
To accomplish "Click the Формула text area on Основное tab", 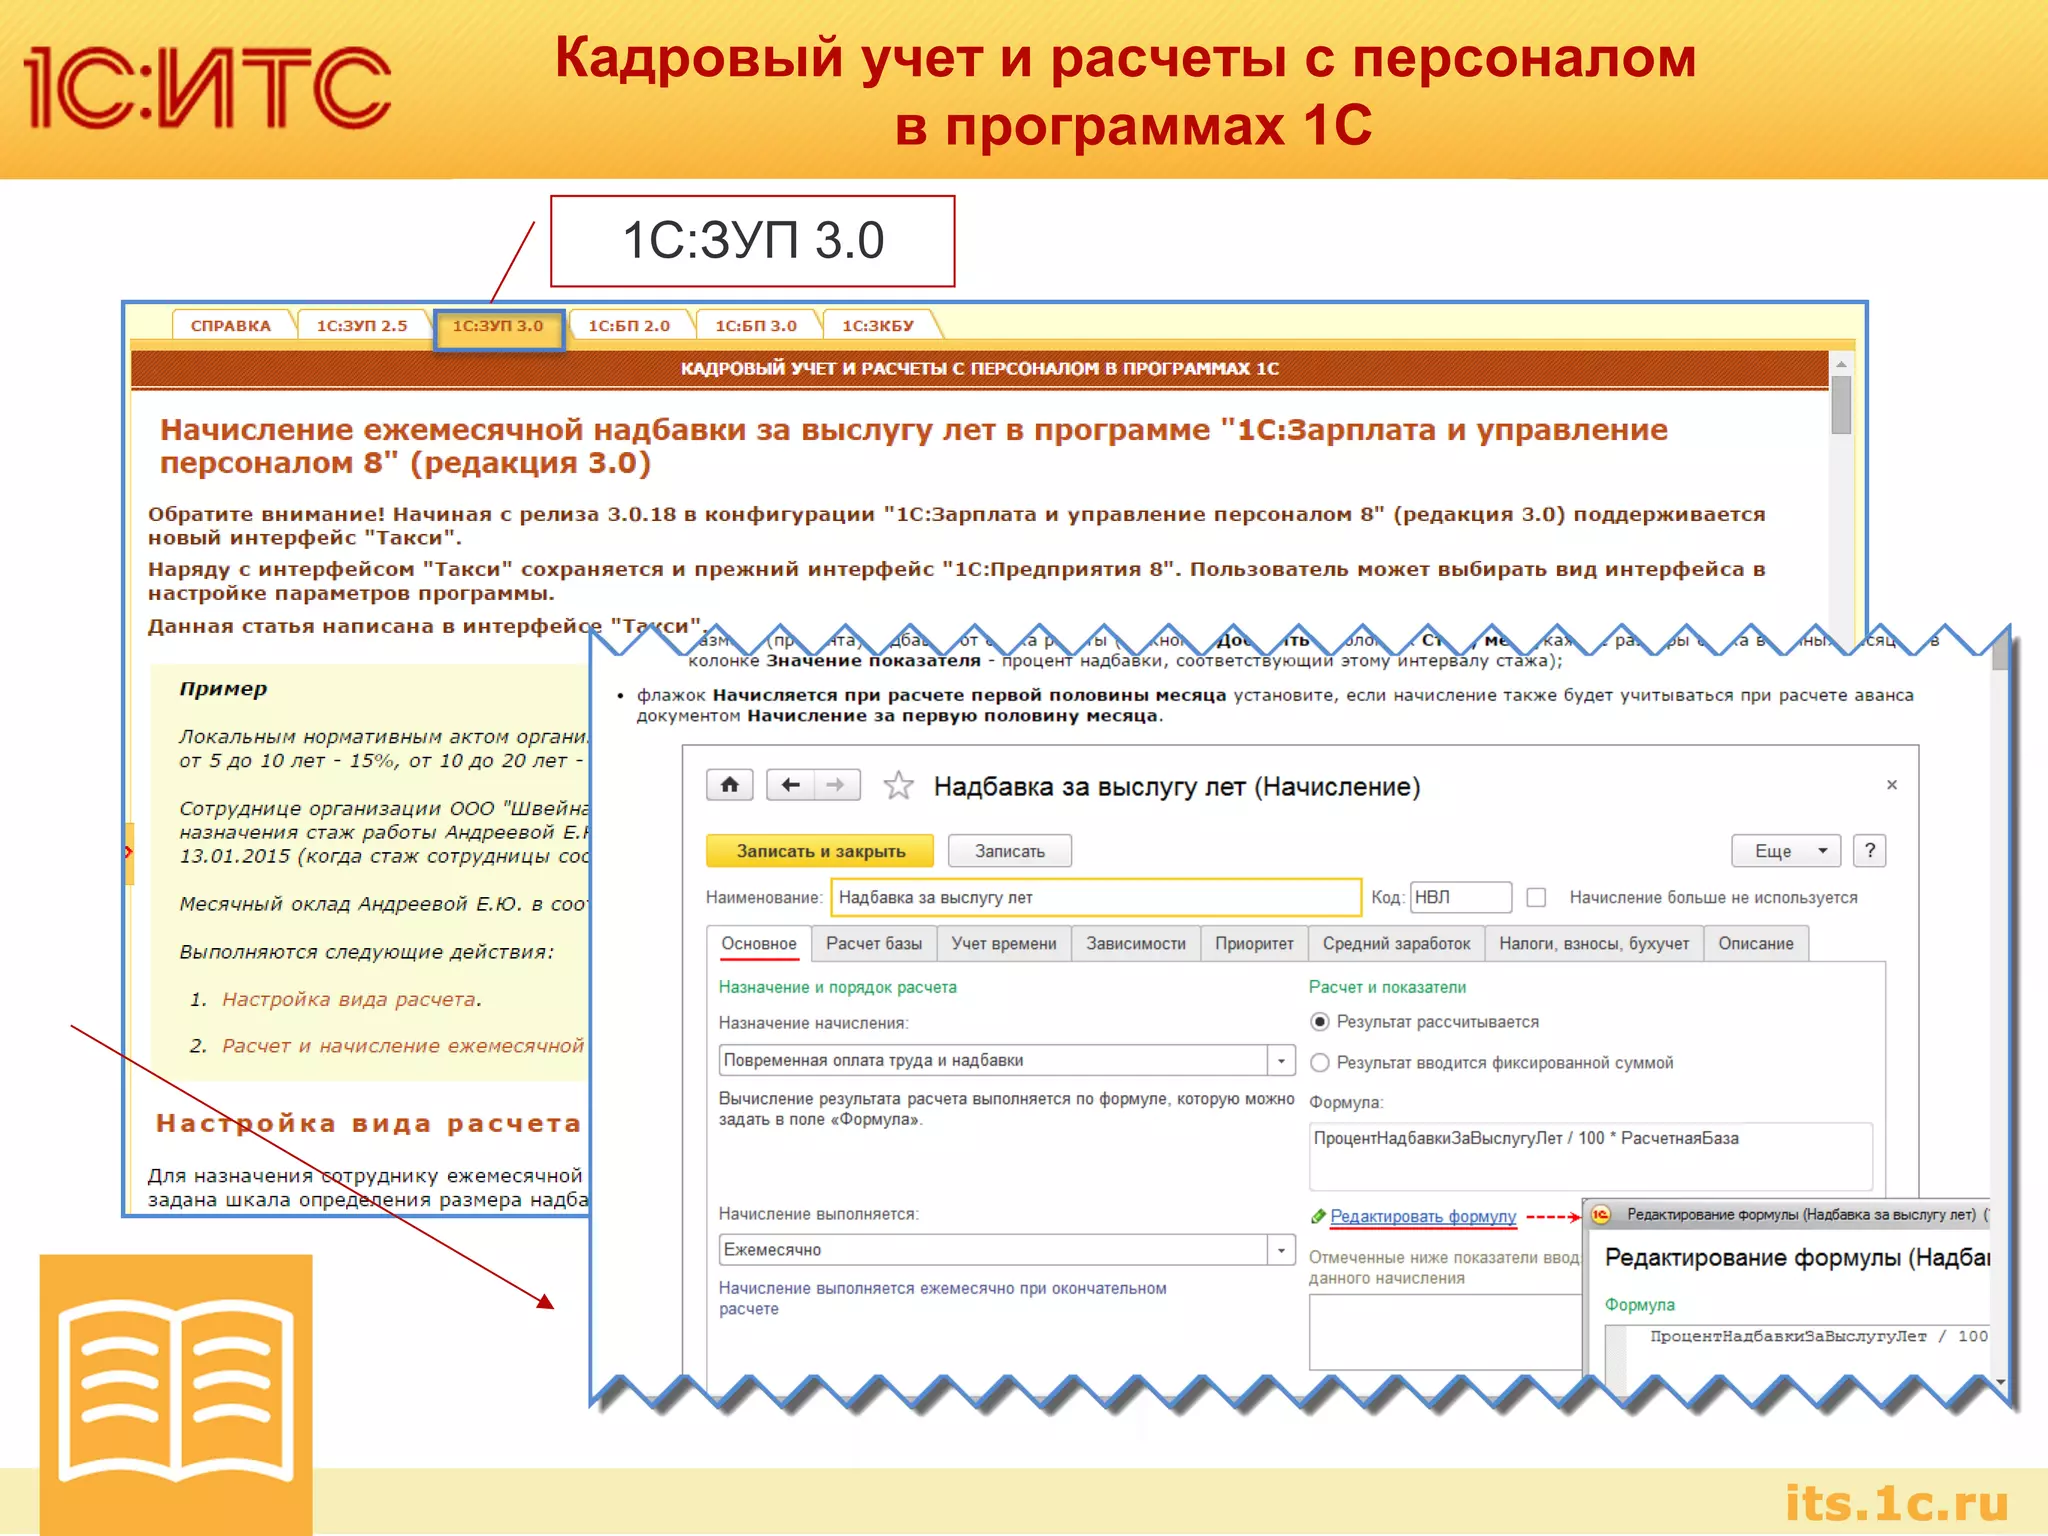I will [x=1591, y=1156].
